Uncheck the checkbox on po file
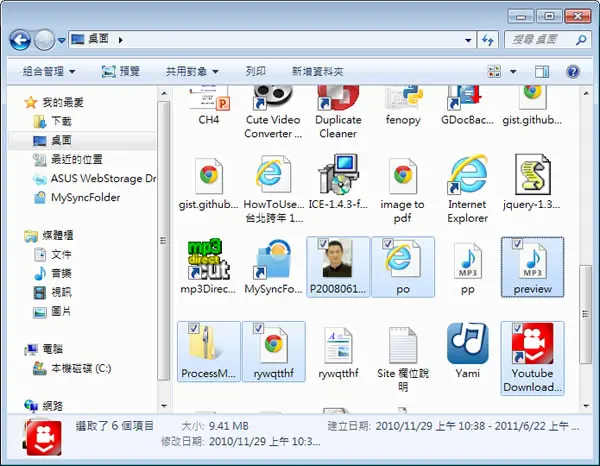Viewport: 600px width, 466px height. click(388, 244)
